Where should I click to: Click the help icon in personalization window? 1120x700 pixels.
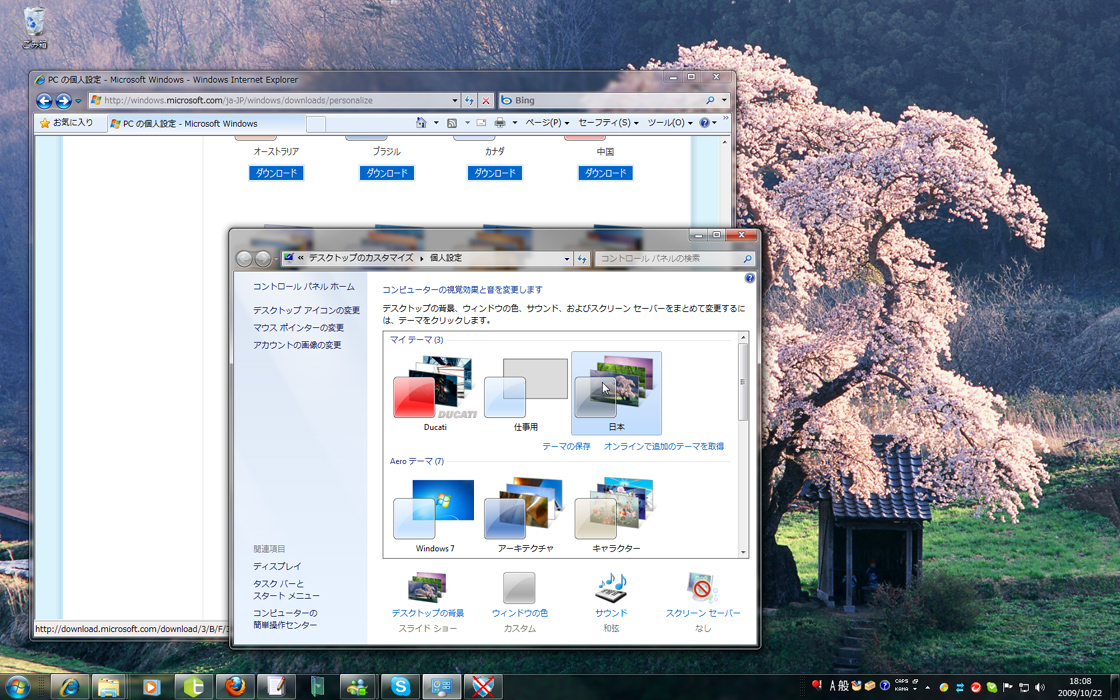(749, 279)
